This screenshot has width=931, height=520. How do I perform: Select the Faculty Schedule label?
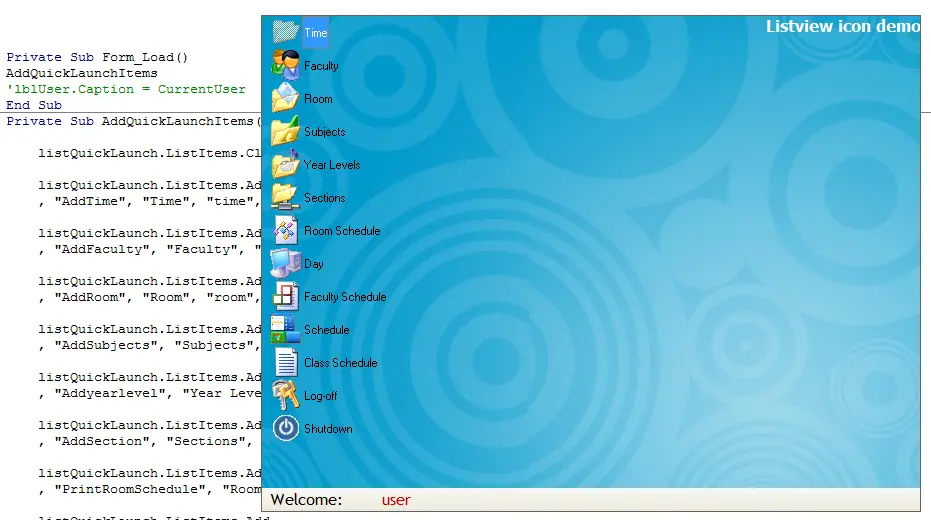[x=345, y=297]
